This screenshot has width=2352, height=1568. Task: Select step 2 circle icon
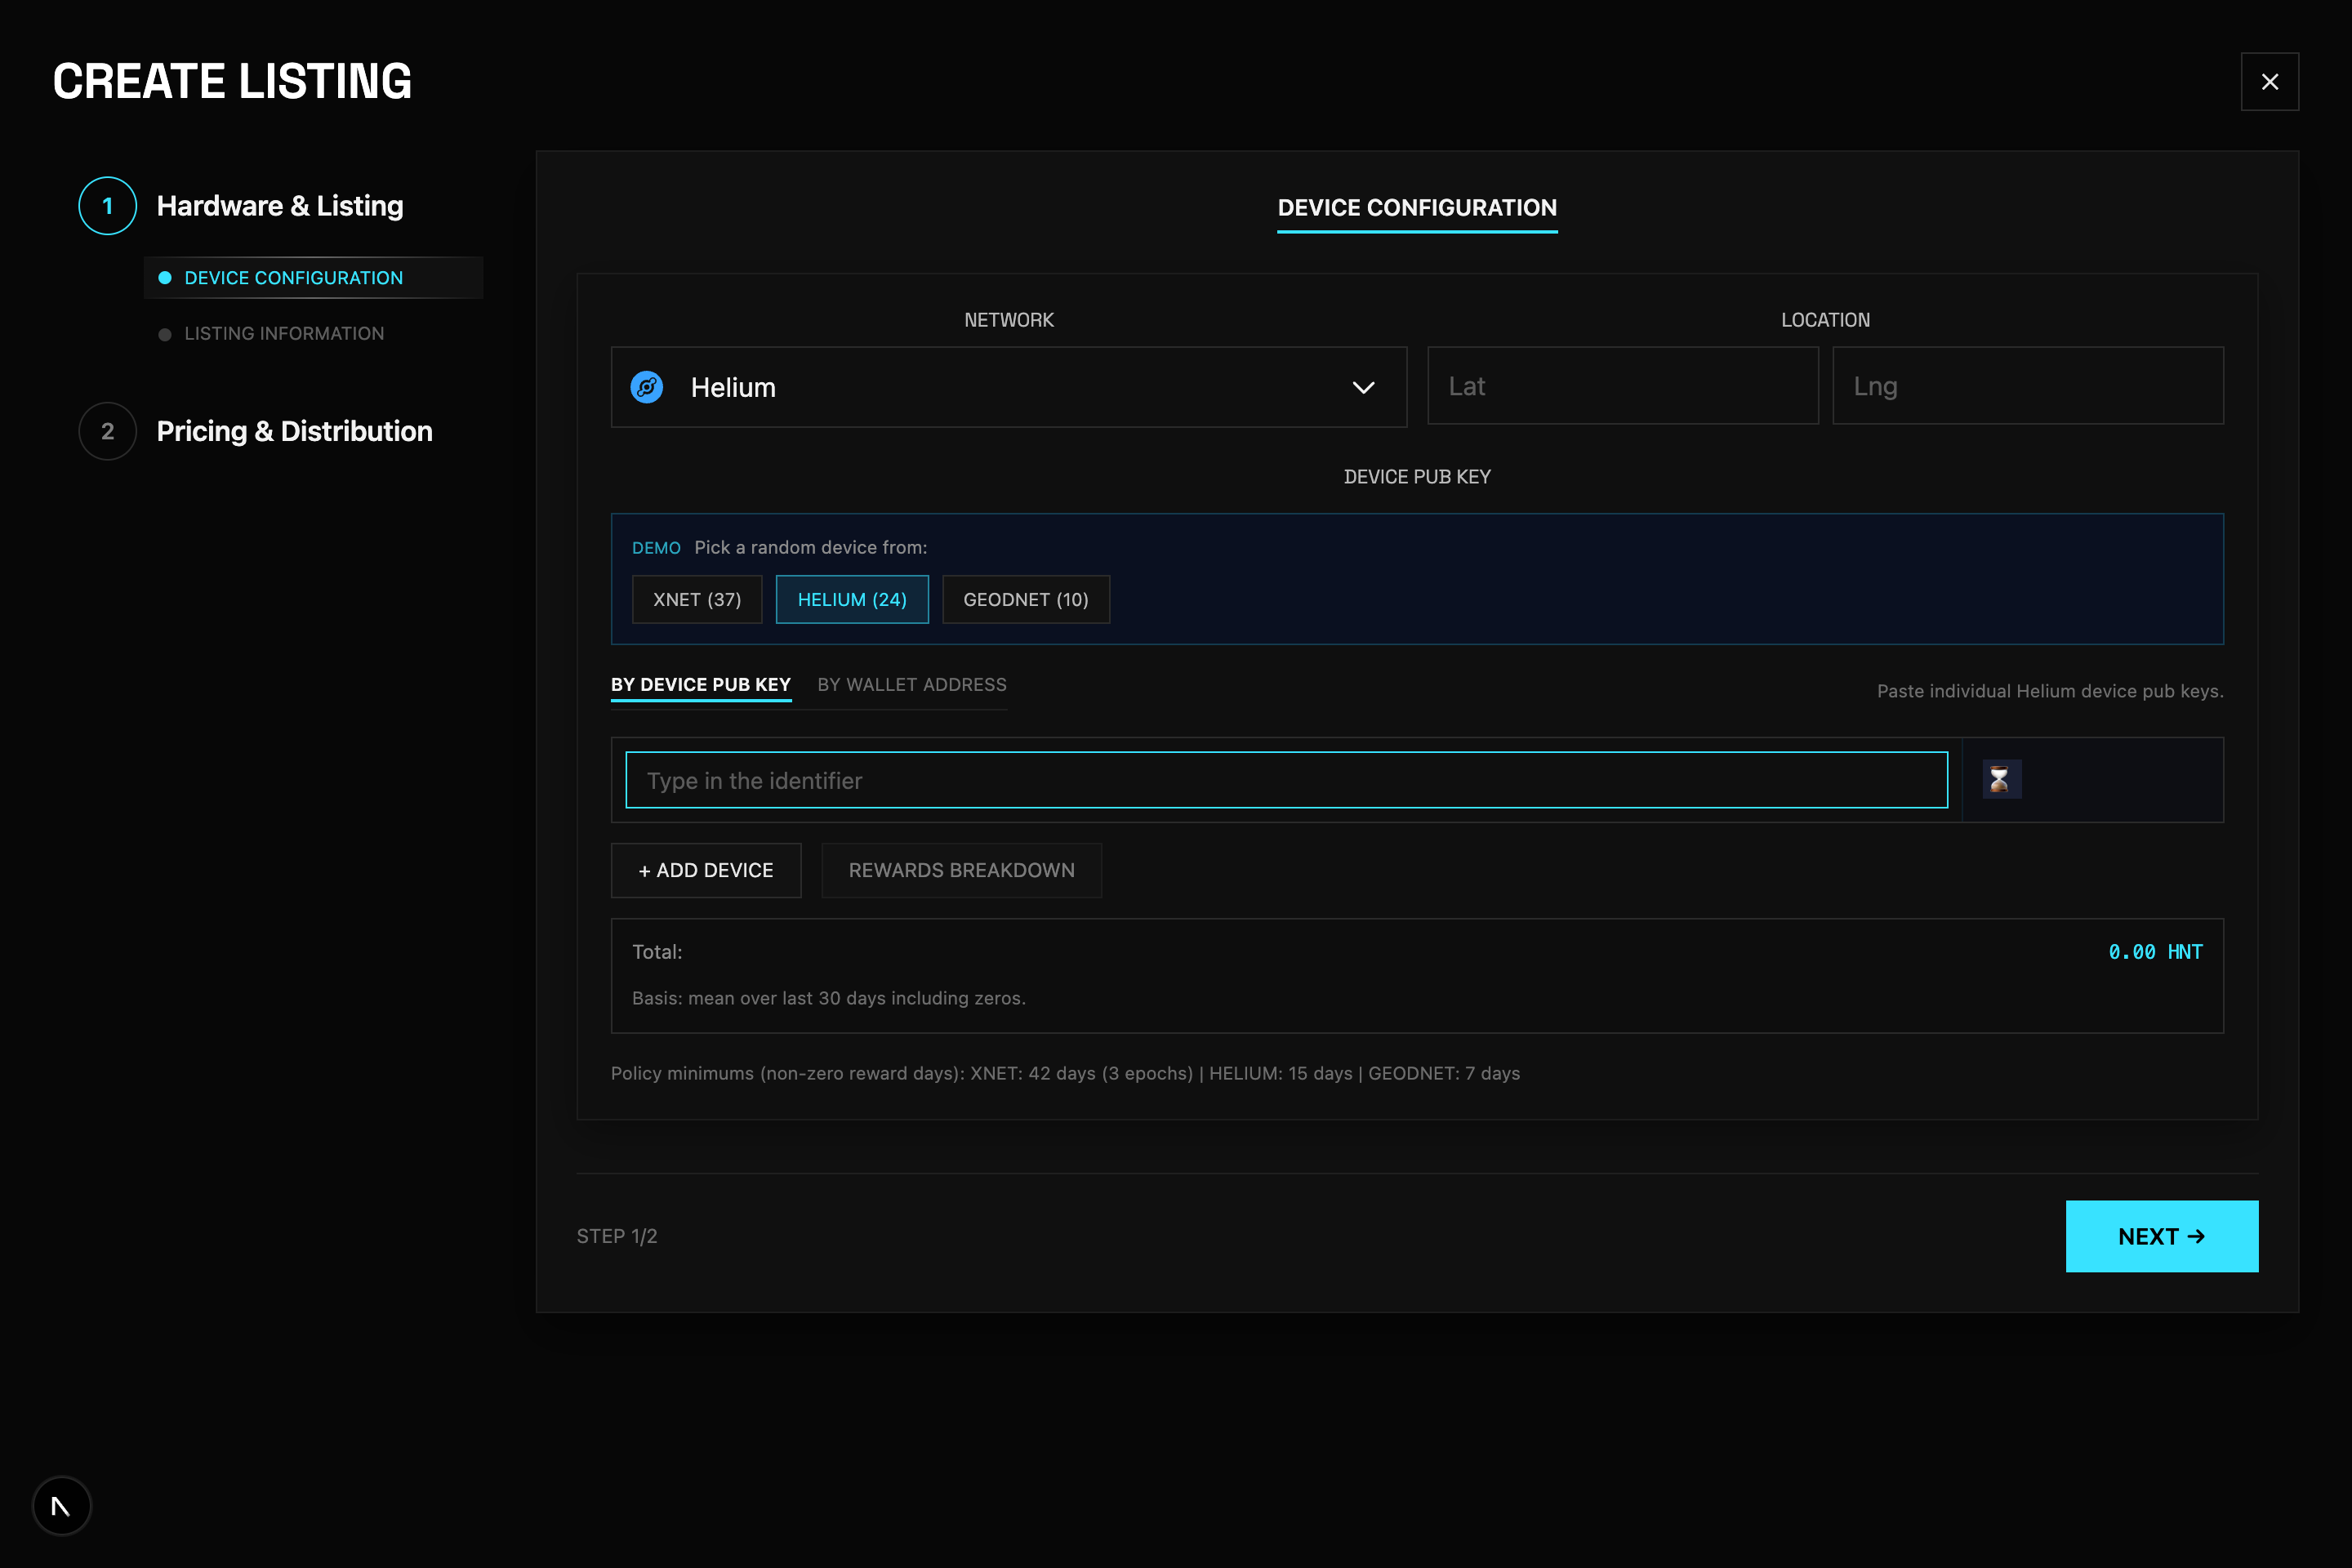107,431
